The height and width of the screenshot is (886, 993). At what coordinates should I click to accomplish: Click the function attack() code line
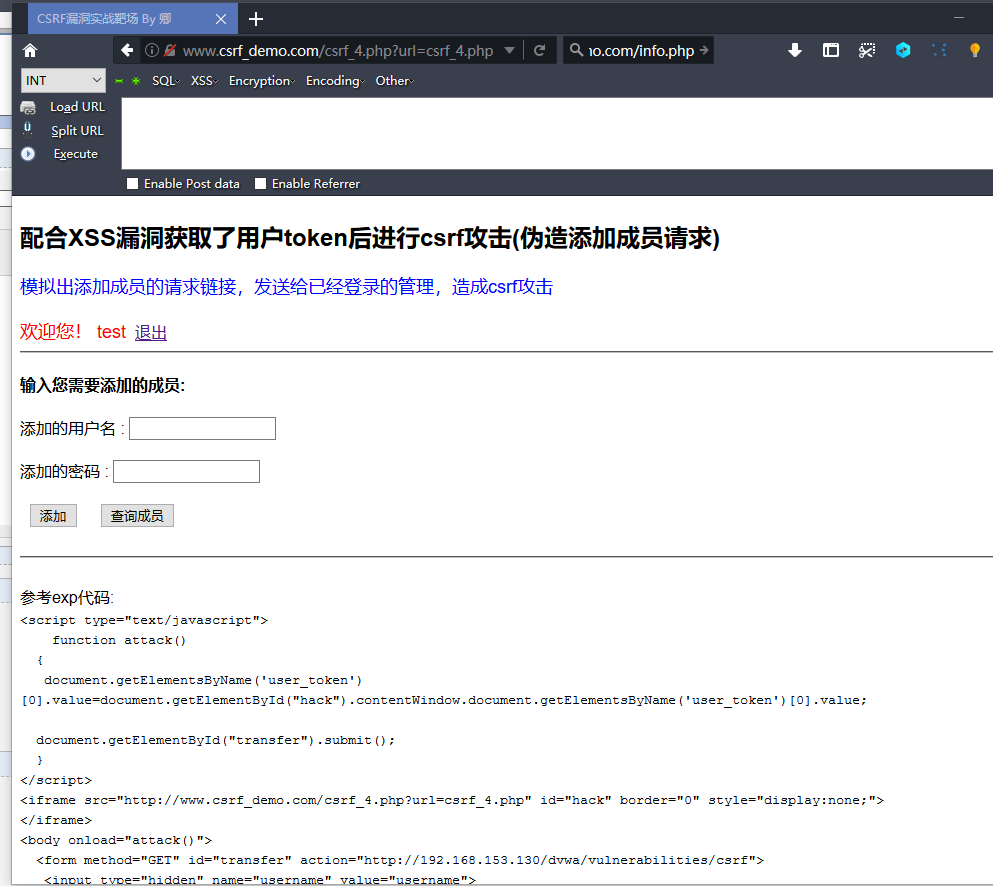point(119,640)
